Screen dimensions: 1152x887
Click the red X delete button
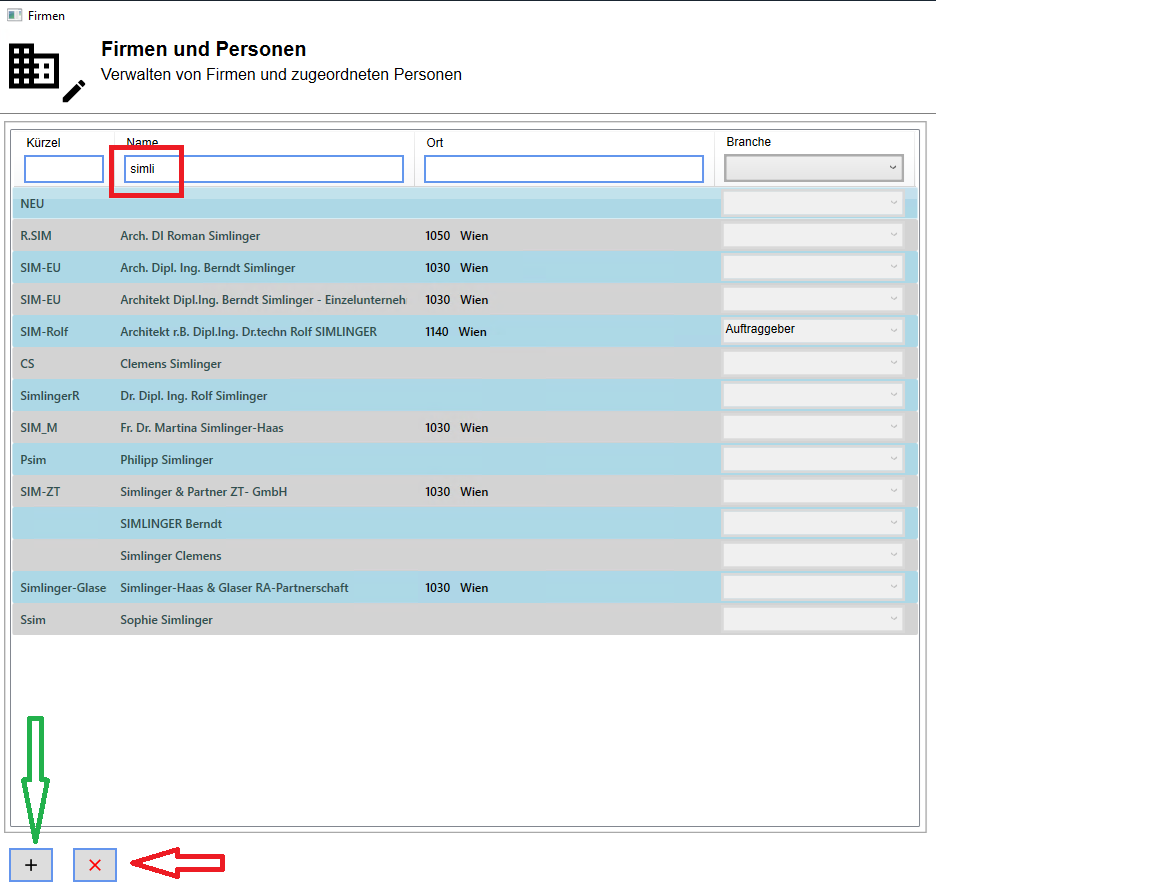pos(95,865)
